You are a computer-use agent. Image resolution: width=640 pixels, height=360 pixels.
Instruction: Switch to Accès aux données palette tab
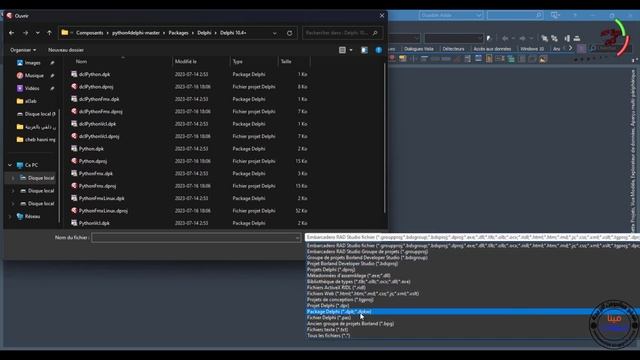pyautogui.click(x=492, y=49)
